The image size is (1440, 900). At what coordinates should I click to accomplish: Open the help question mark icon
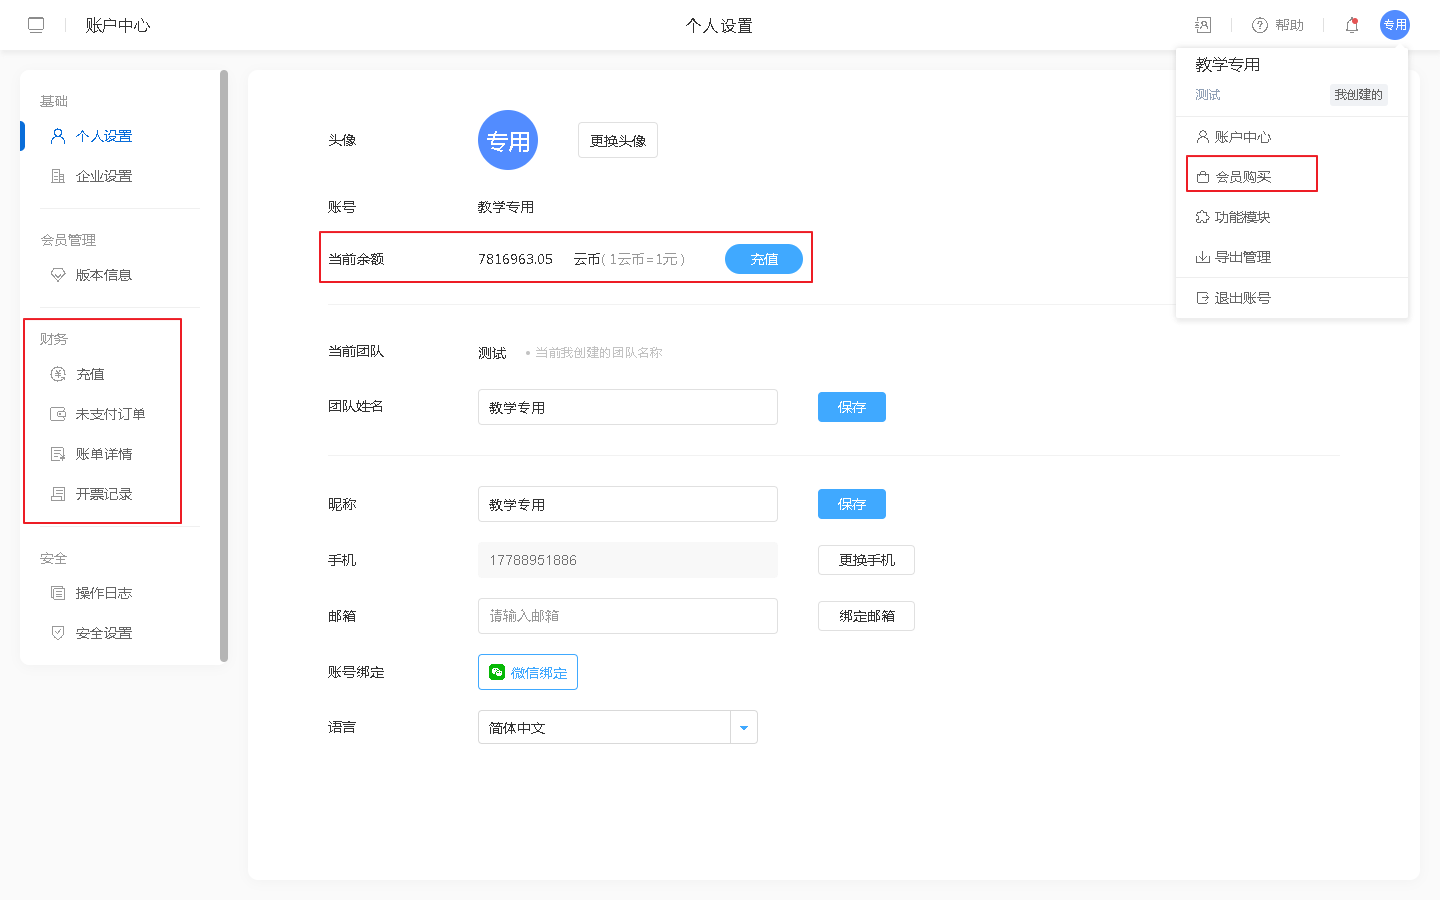(x=1260, y=25)
